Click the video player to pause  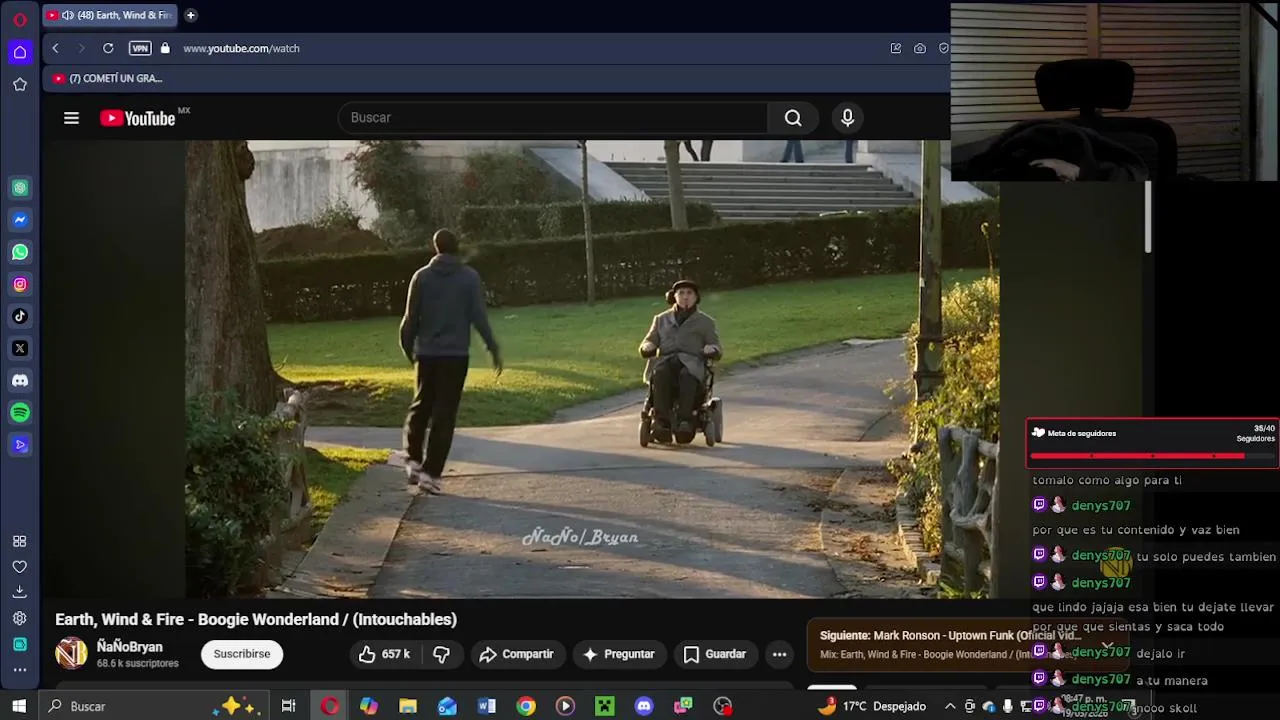click(x=592, y=369)
